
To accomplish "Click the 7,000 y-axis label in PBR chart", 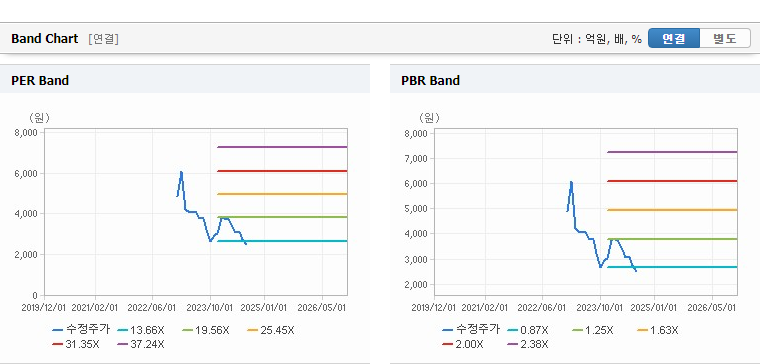I will click(x=417, y=158).
